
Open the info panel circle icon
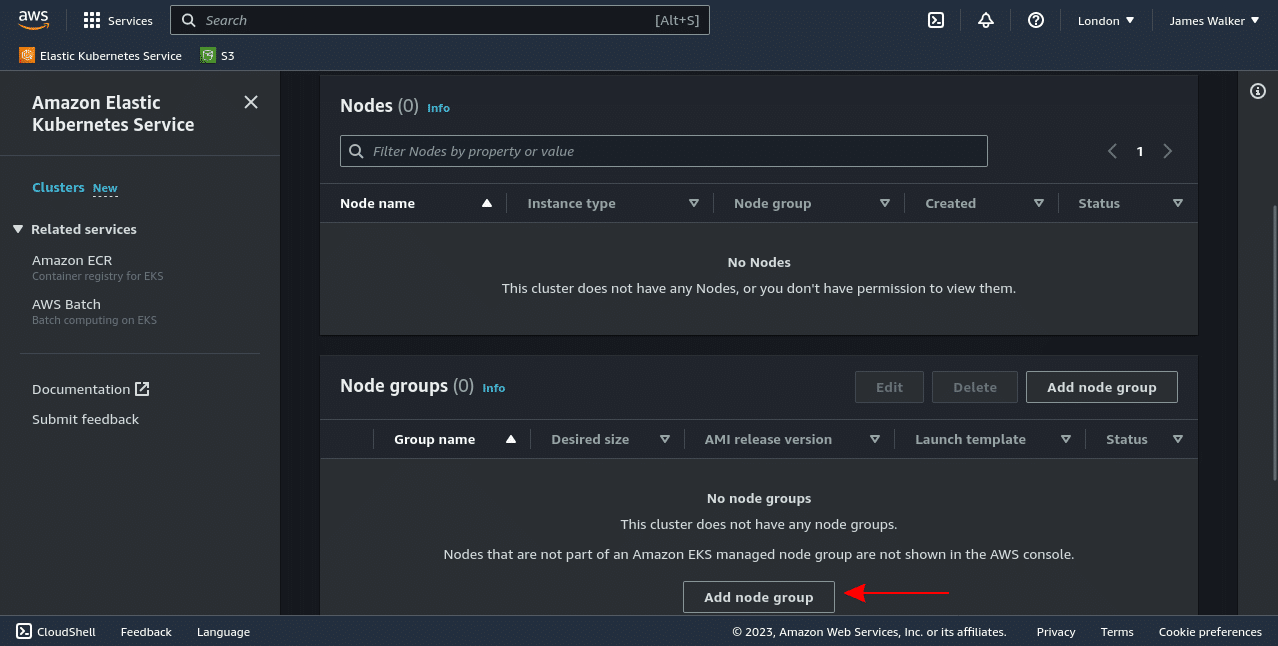[1258, 91]
